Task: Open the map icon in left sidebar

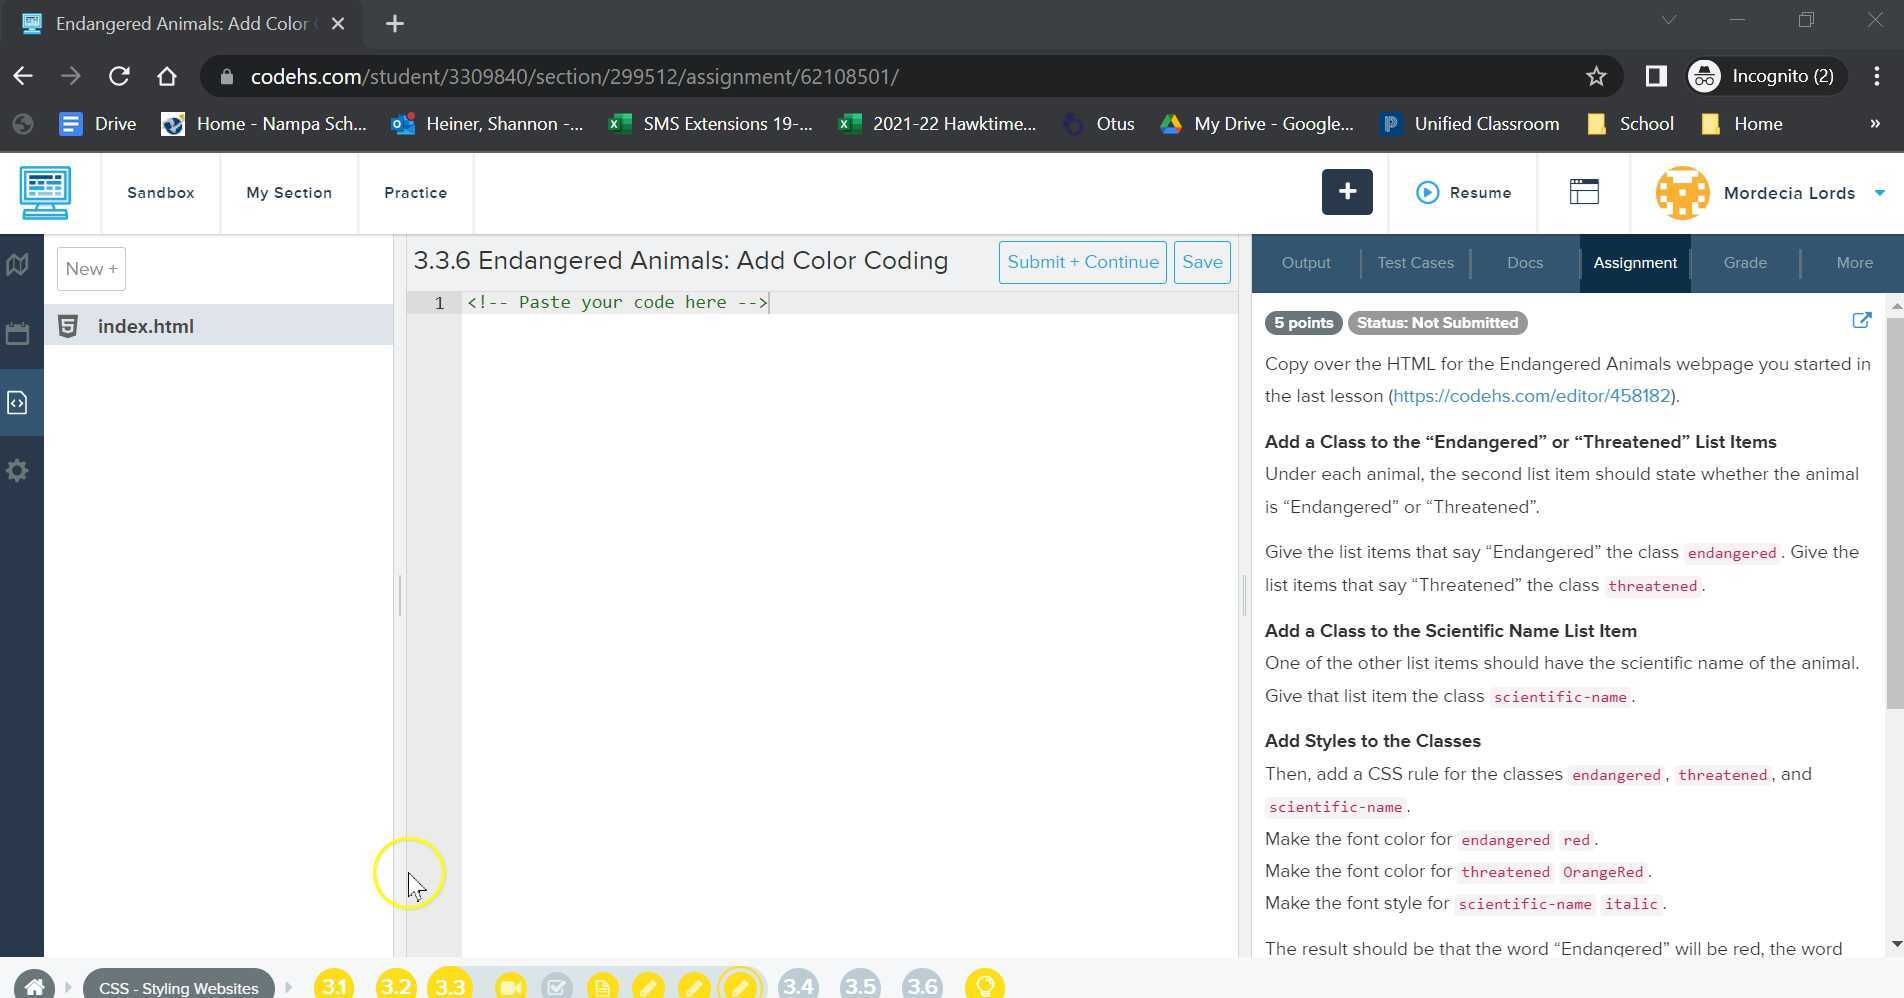Action: point(17,265)
